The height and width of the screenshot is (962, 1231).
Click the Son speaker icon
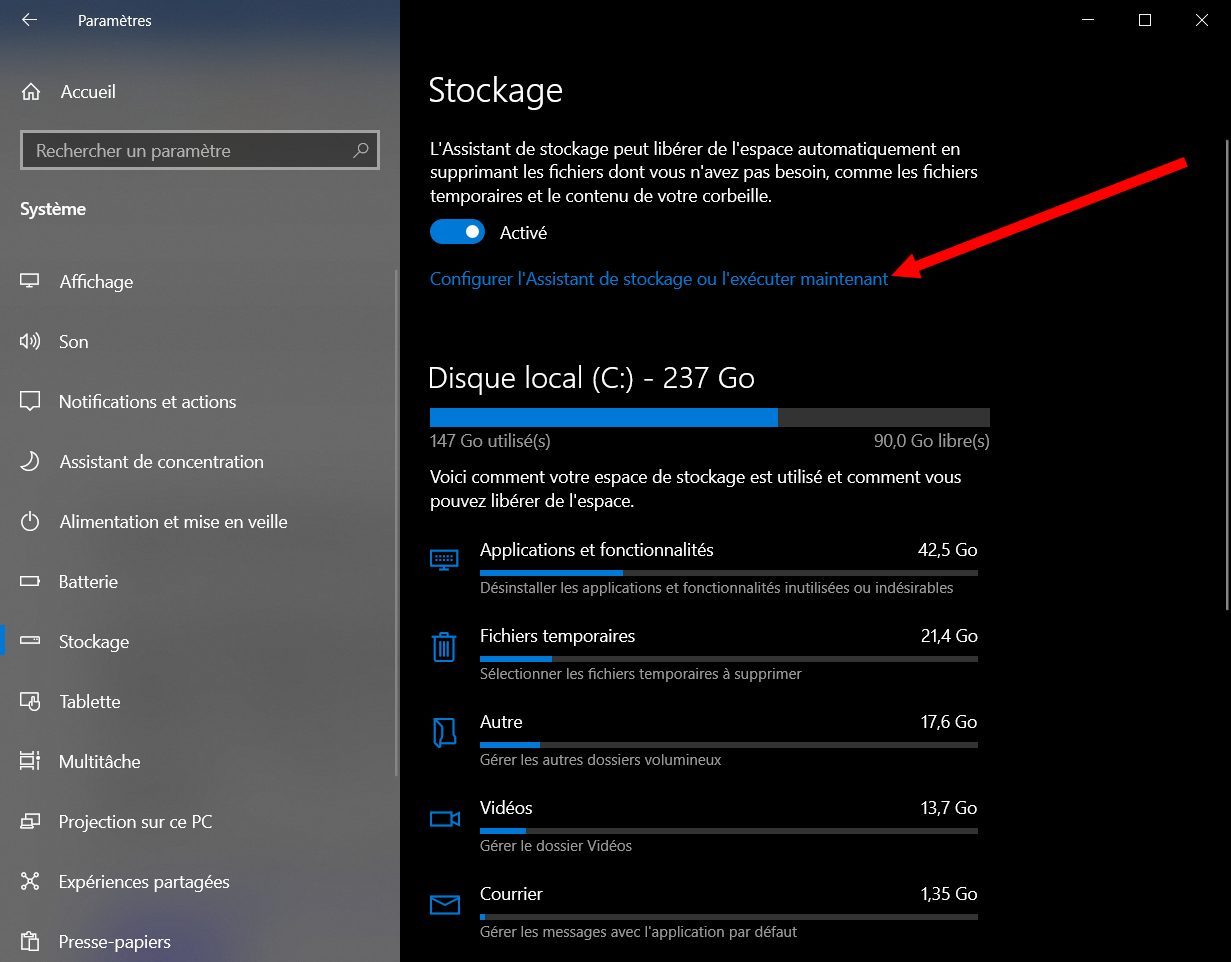click(30, 341)
